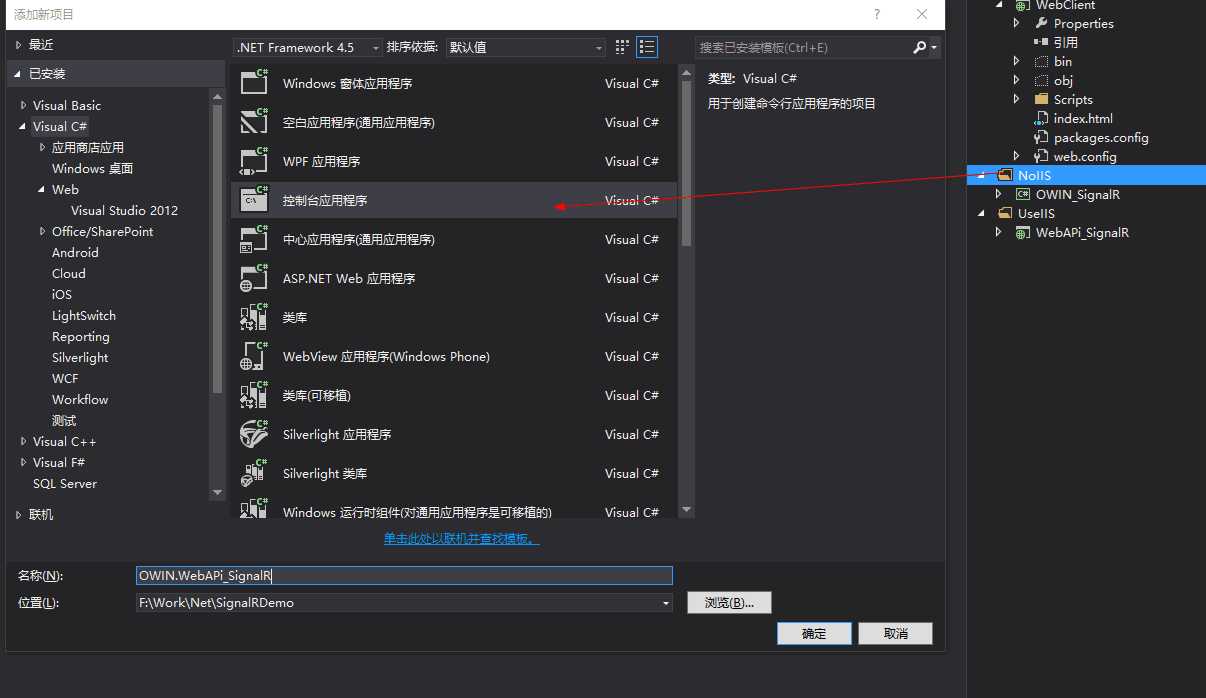Screen dimensions: 1206x698
Task: Click the category tree scroll down arrow
Action: [217, 492]
